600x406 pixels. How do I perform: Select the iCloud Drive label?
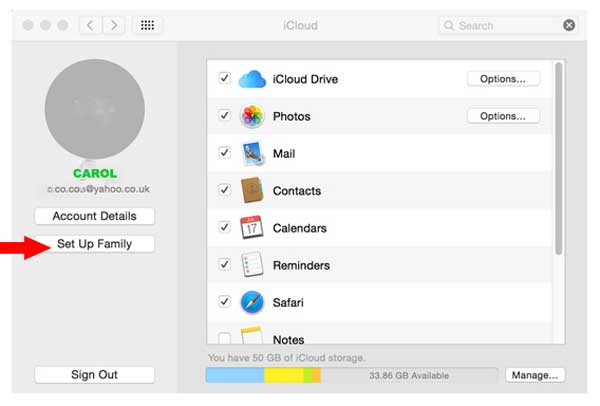pos(305,79)
